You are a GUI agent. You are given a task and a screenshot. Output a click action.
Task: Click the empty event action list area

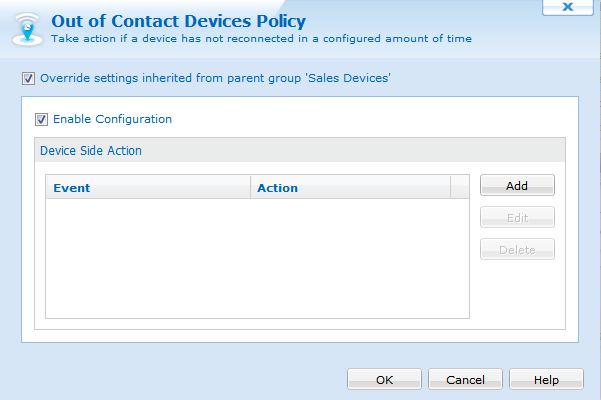(257, 258)
